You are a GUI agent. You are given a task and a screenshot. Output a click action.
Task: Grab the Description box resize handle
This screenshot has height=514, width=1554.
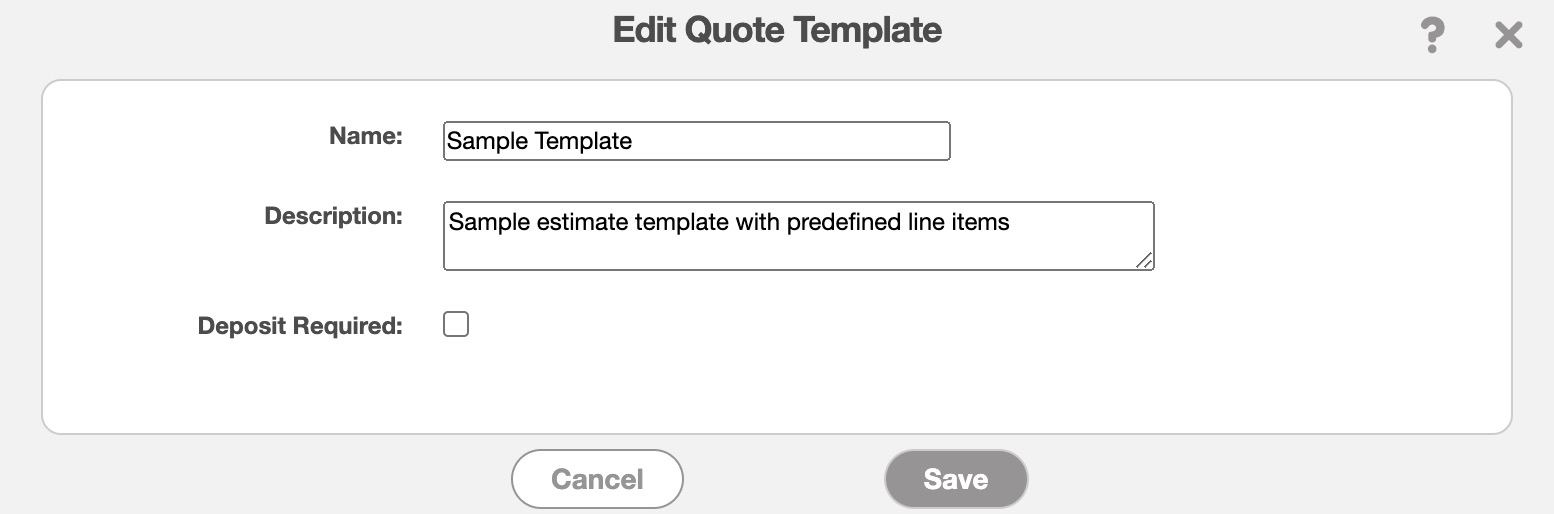coord(1145,261)
